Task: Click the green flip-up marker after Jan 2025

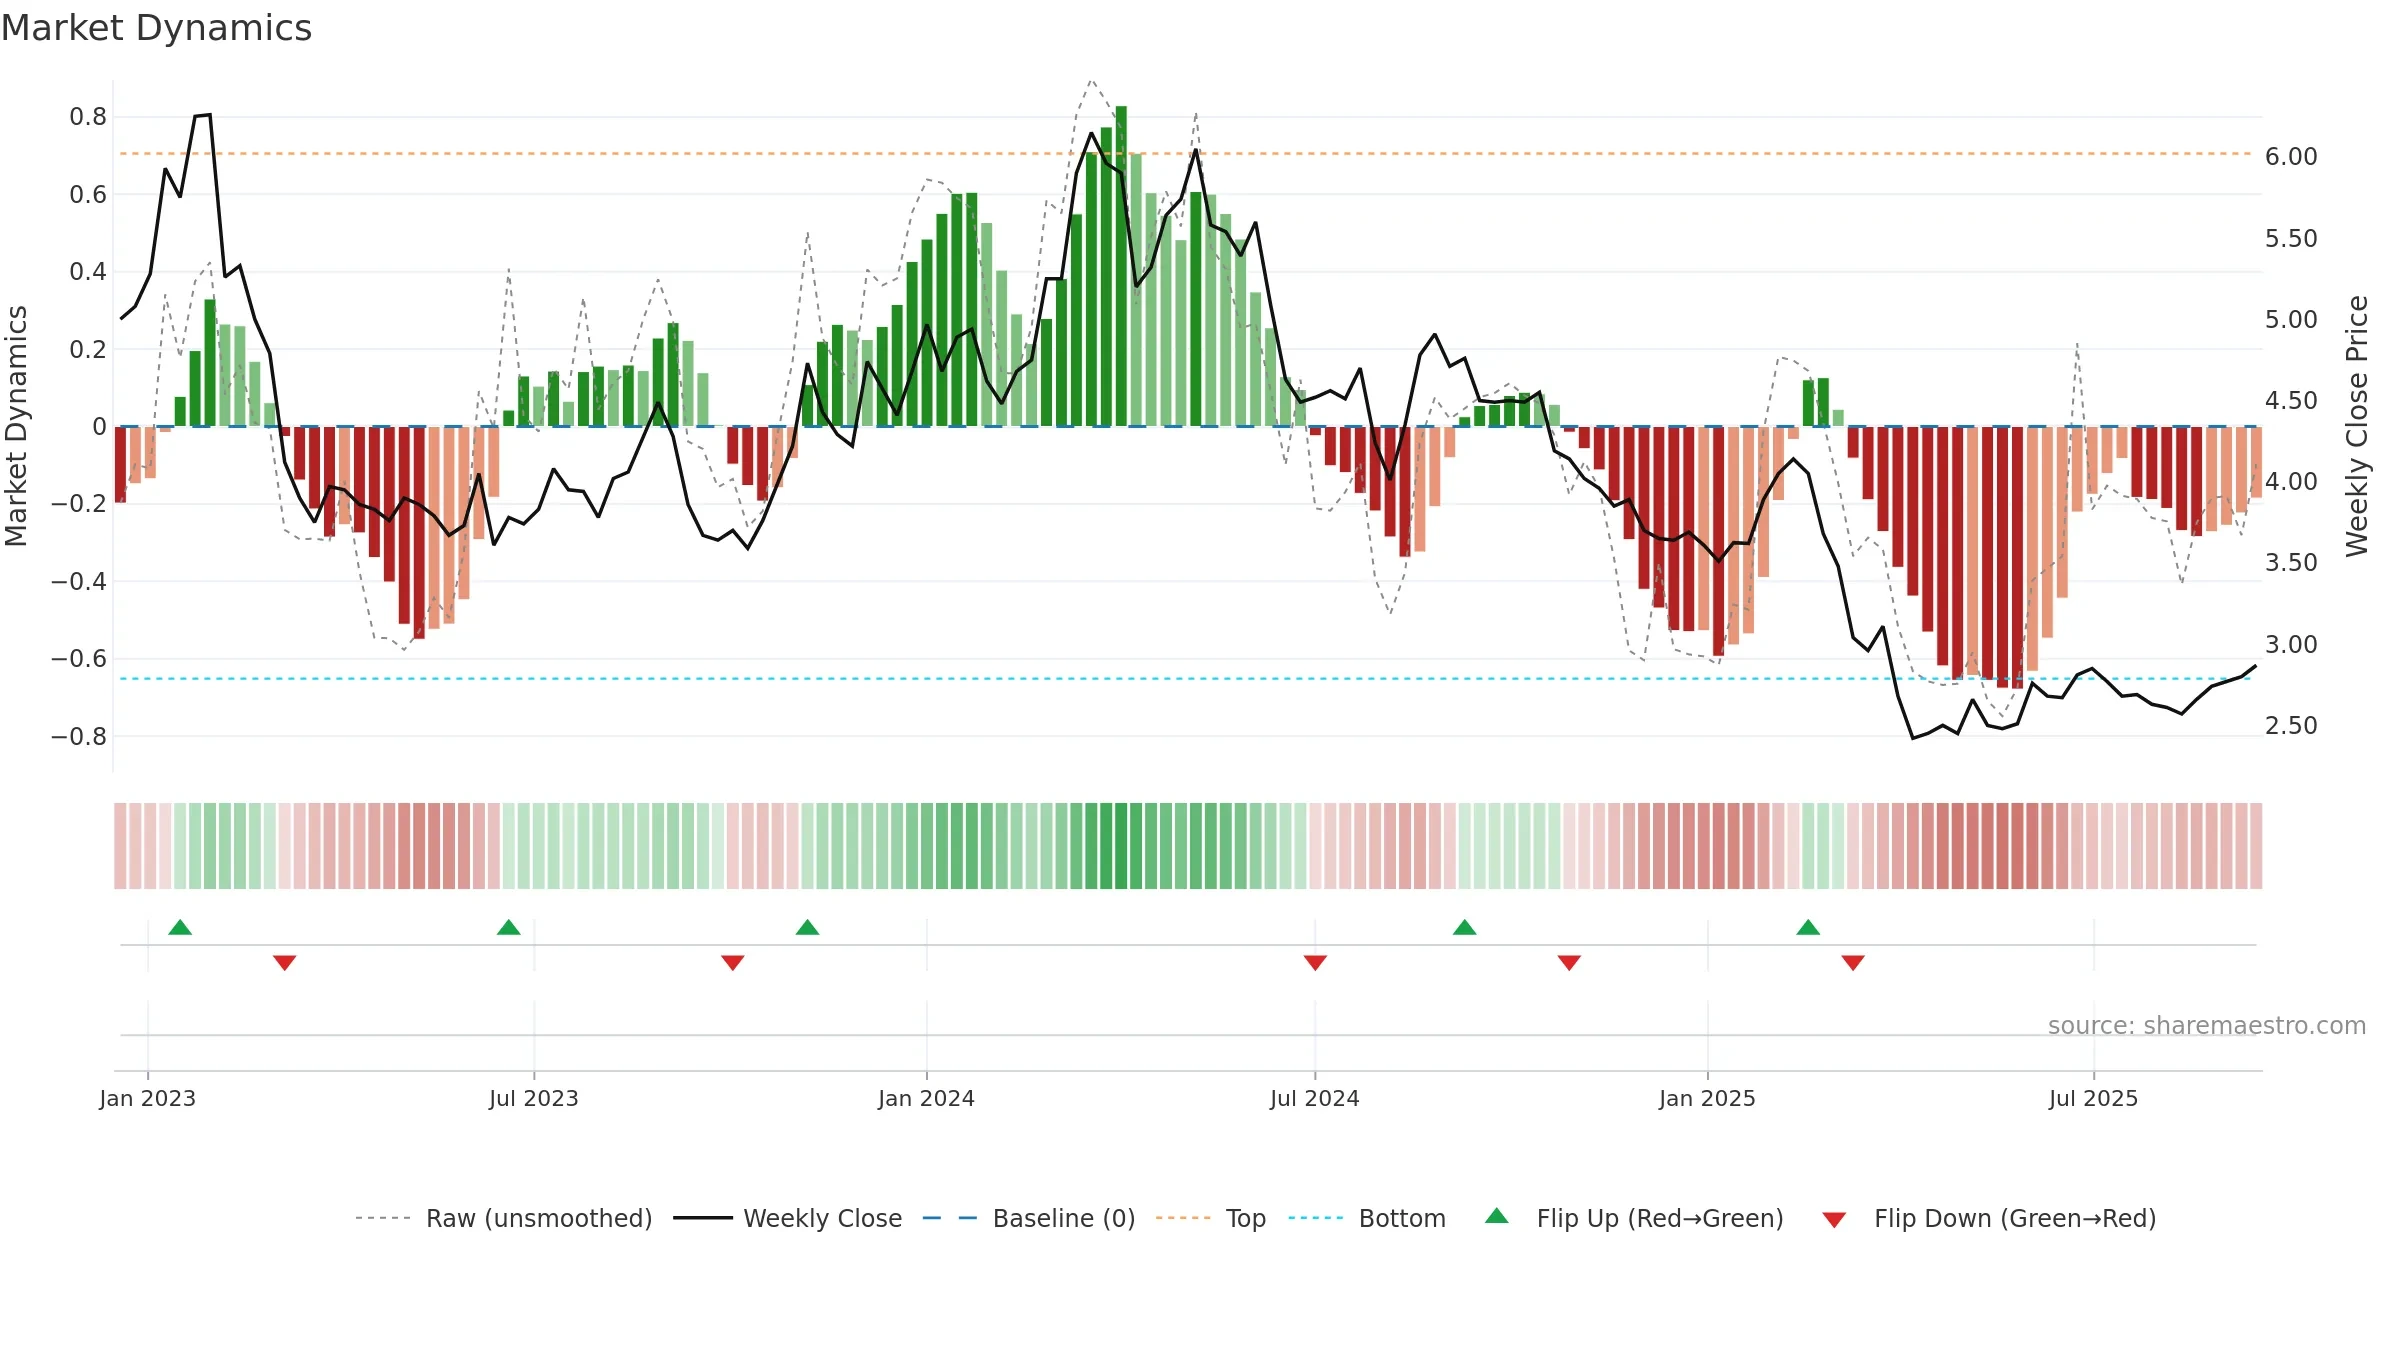Action: coord(1808,927)
